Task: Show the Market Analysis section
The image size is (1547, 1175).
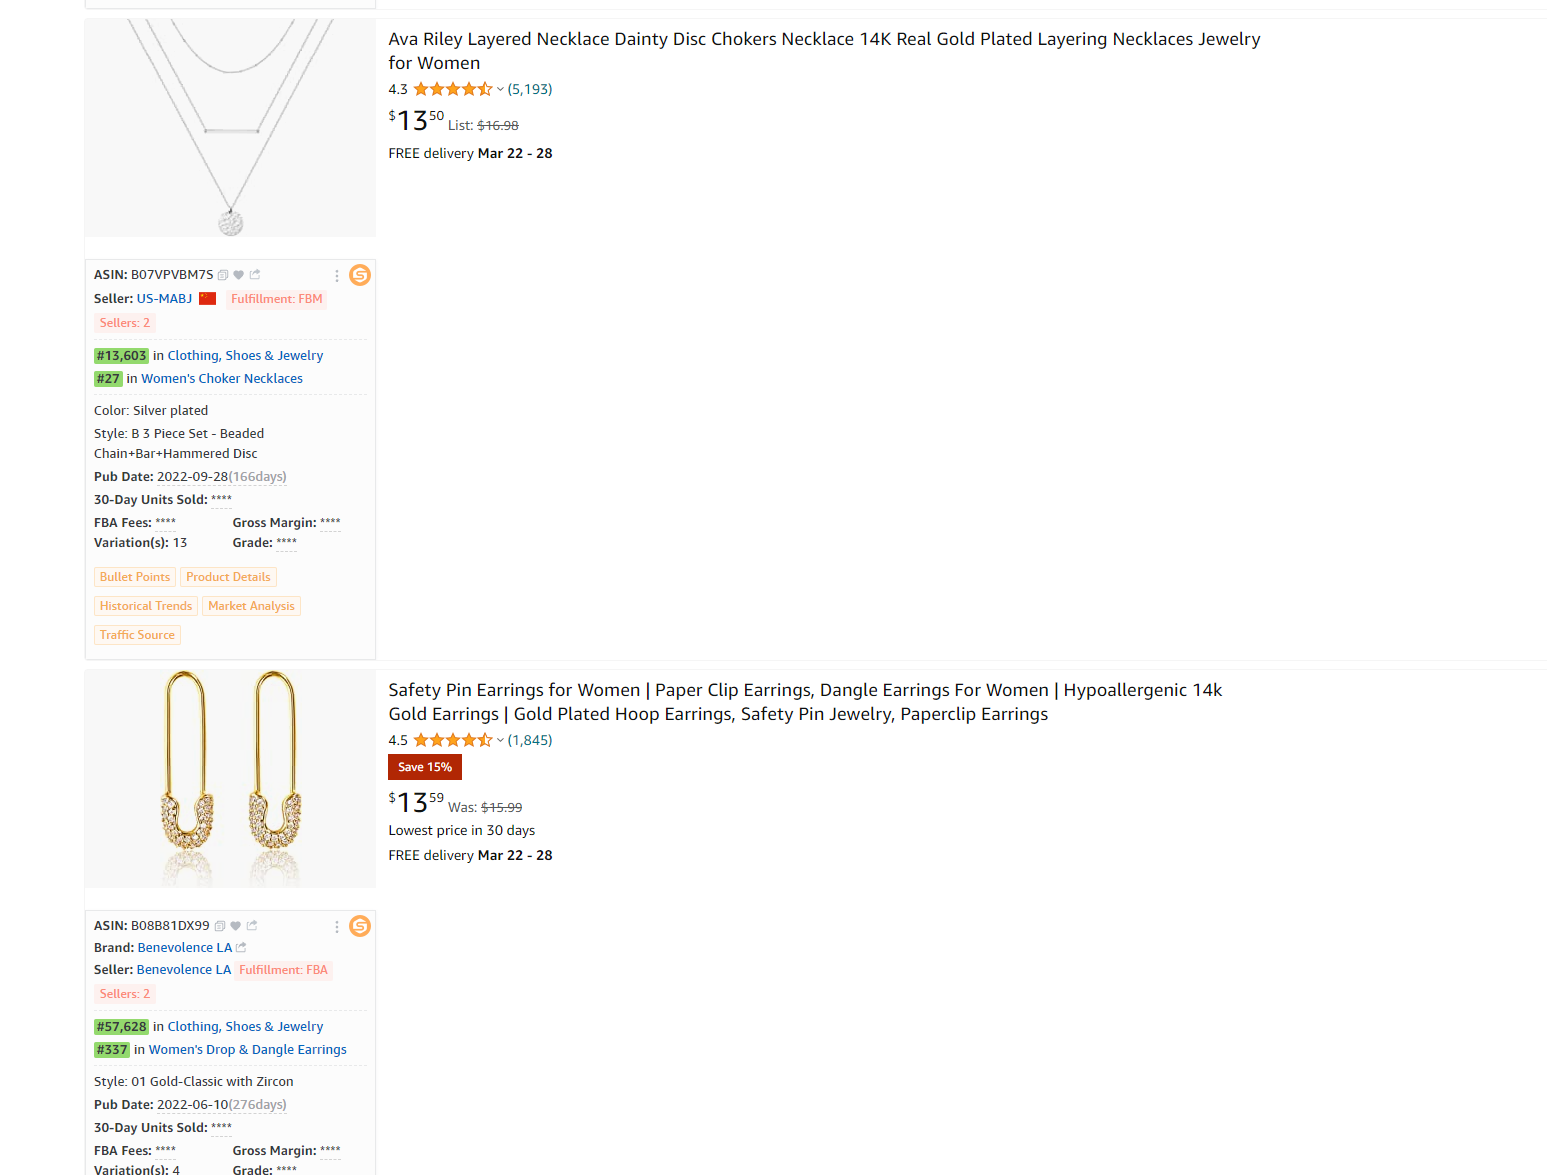Action: (251, 606)
